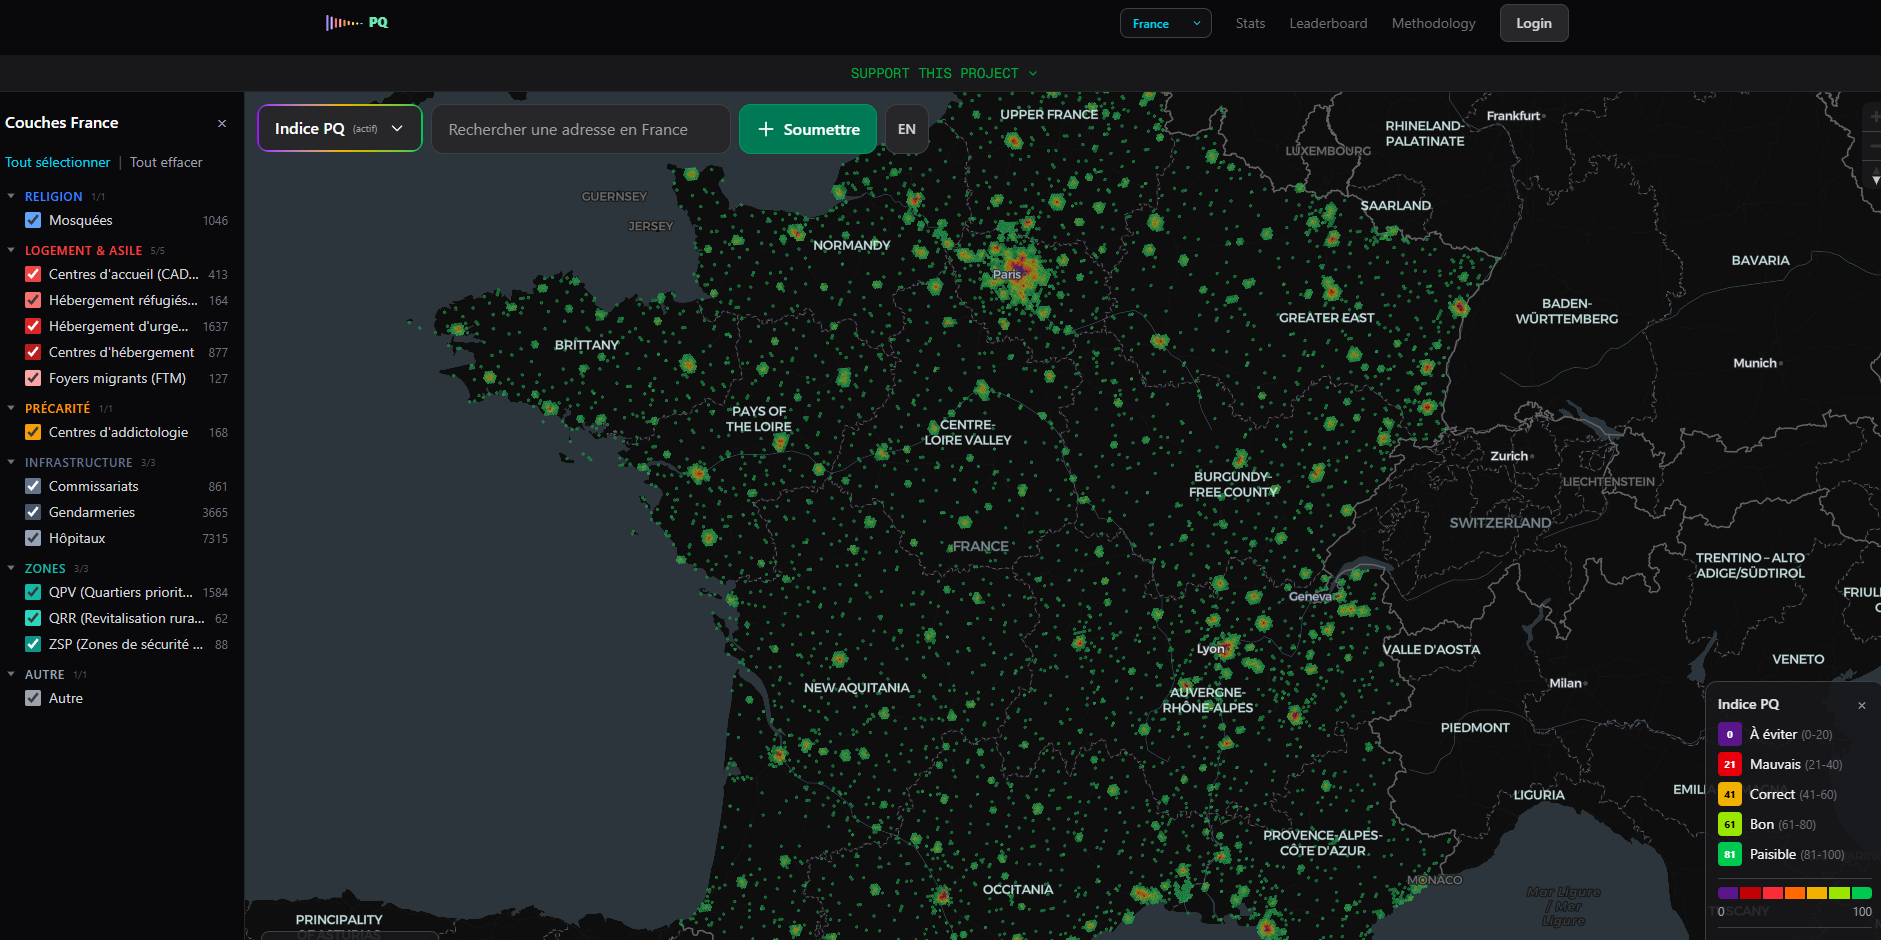Viewport: 1881px width, 940px height.
Task: Click the NORMANDY region label
Action: coord(851,245)
